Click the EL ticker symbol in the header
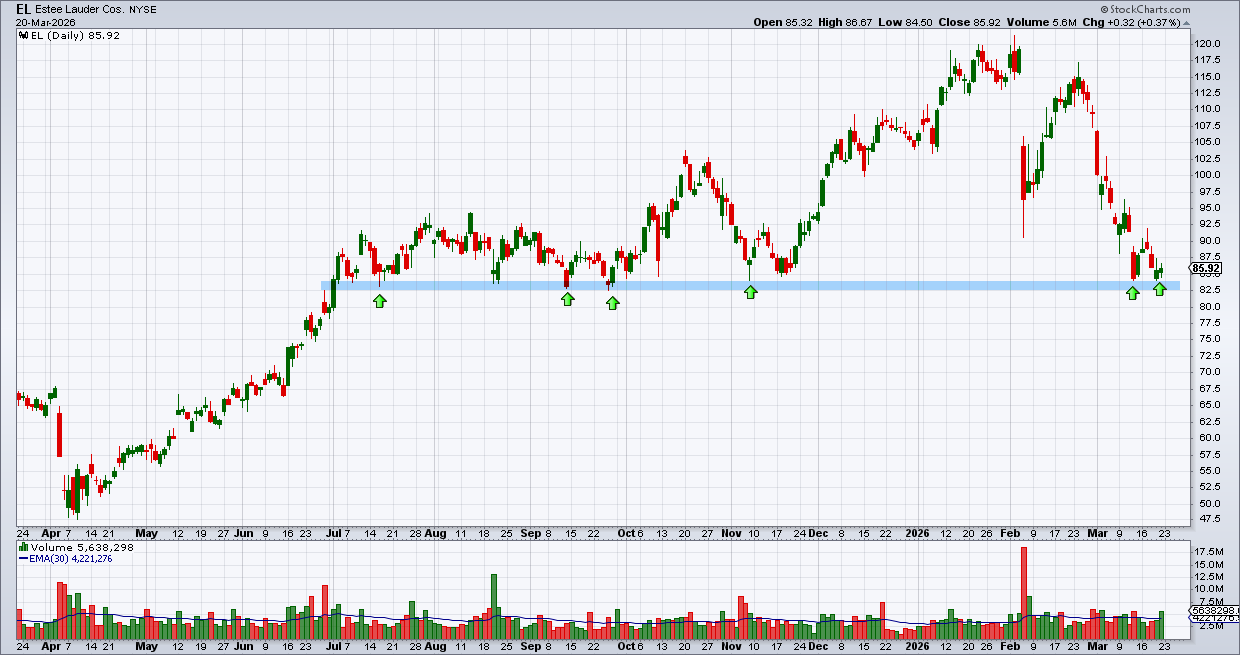This screenshot has width=1240, height=655. [23, 9]
